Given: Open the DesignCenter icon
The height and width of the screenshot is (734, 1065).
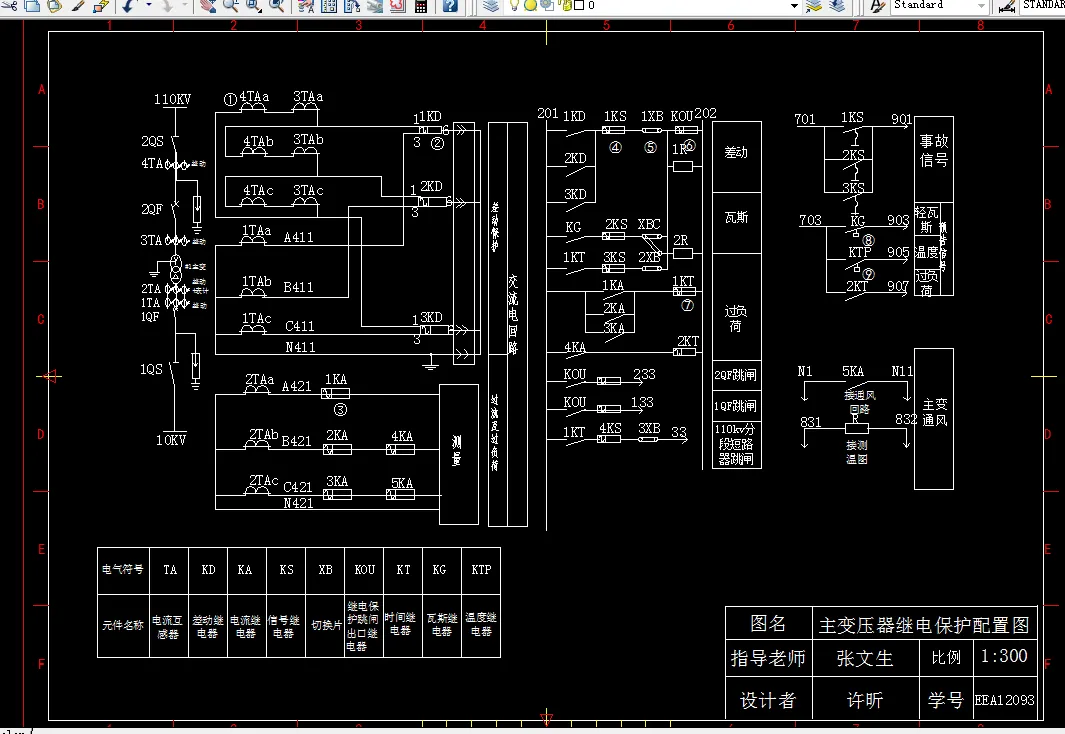Looking at the screenshot, I should (x=329, y=6).
